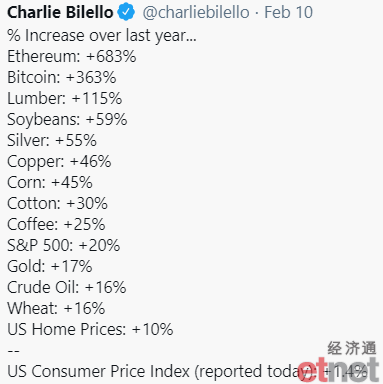Click the Silver: +55% line
The height and width of the screenshot is (384, 383).
tap(52, 140)
